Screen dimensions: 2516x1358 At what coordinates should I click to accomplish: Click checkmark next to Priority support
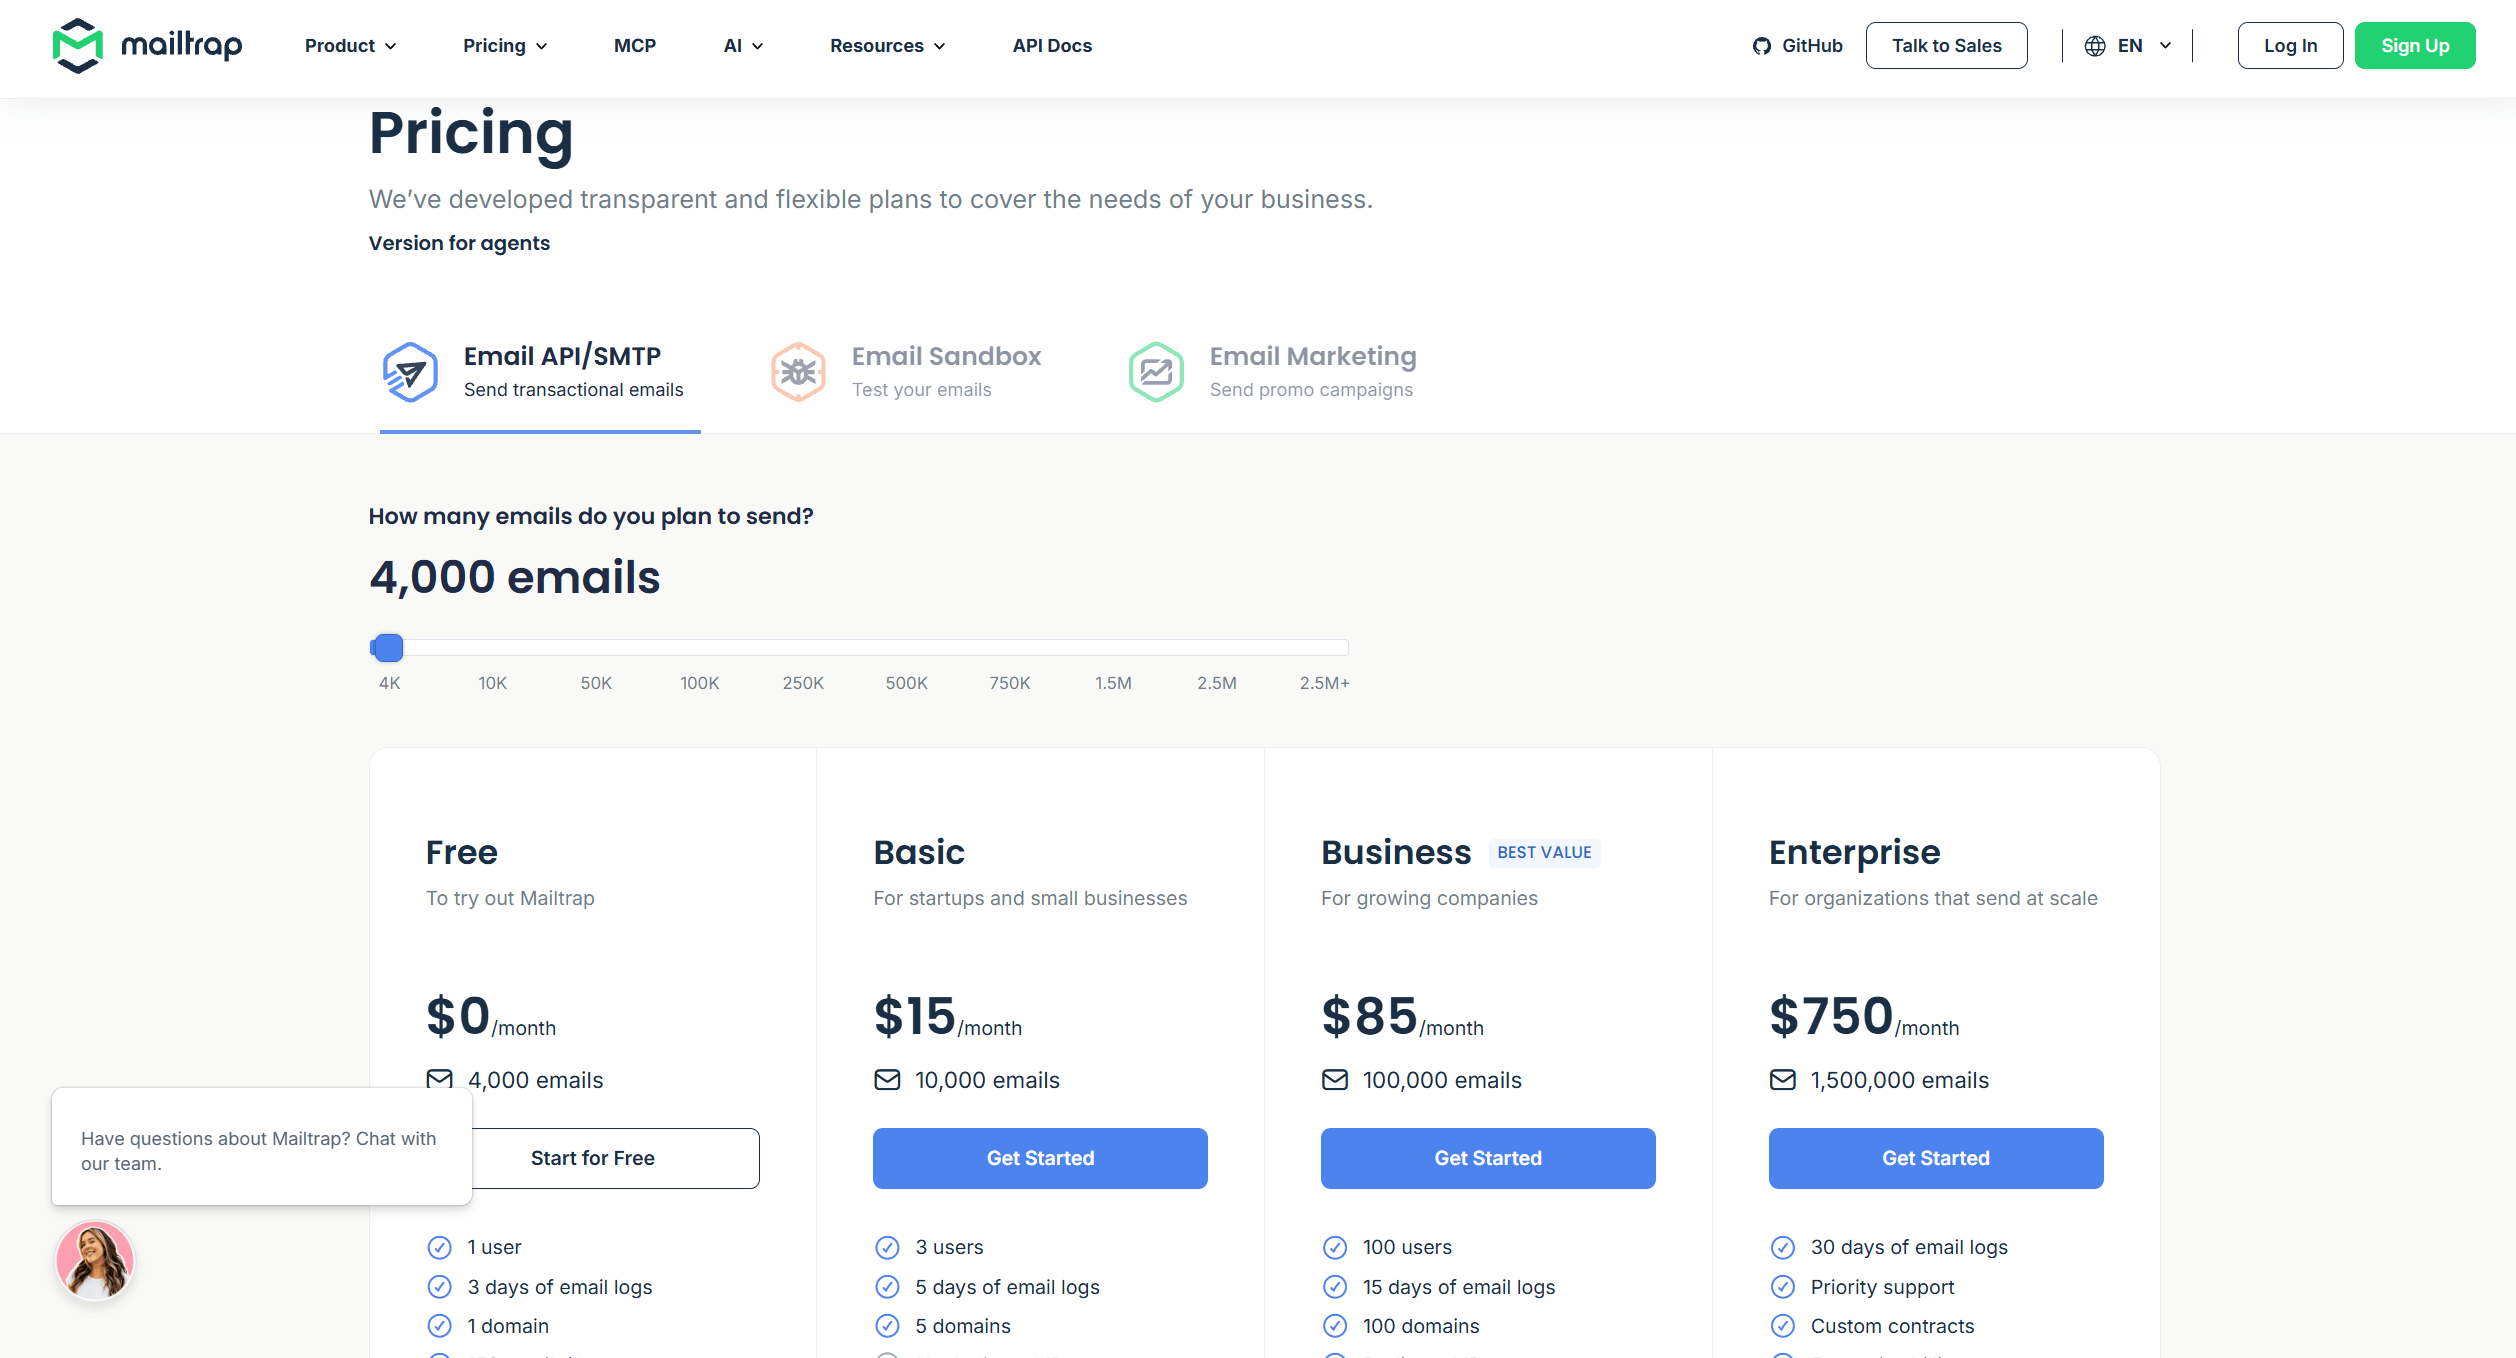tap(1783, 1287)
